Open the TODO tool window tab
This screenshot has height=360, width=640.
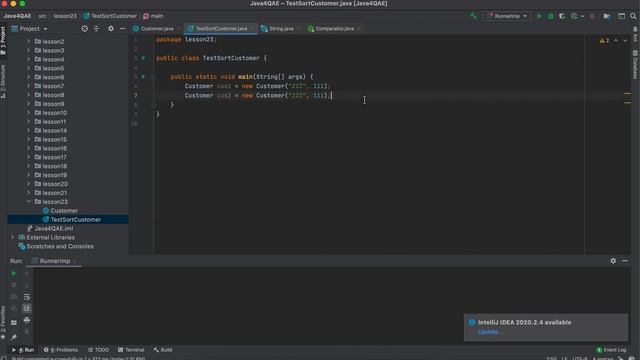(98, 350)
